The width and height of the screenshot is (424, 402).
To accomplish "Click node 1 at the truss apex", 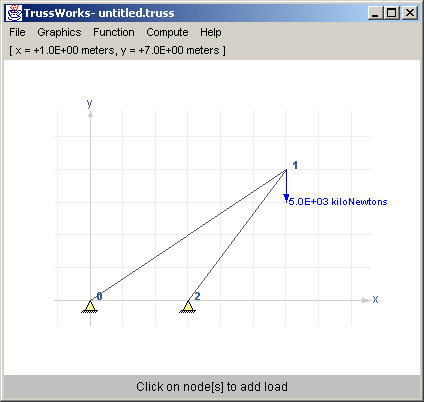I will coord(286,170).
